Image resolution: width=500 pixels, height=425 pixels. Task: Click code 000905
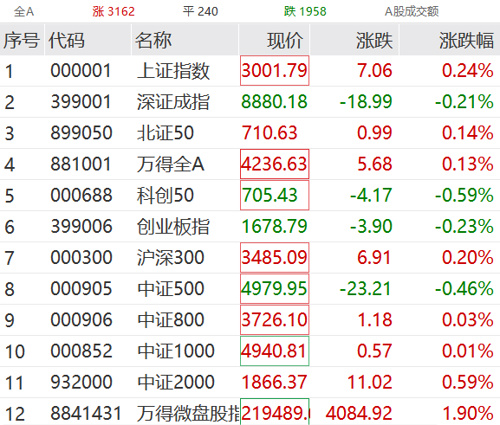pyautogui.click(x=81, y=289)
